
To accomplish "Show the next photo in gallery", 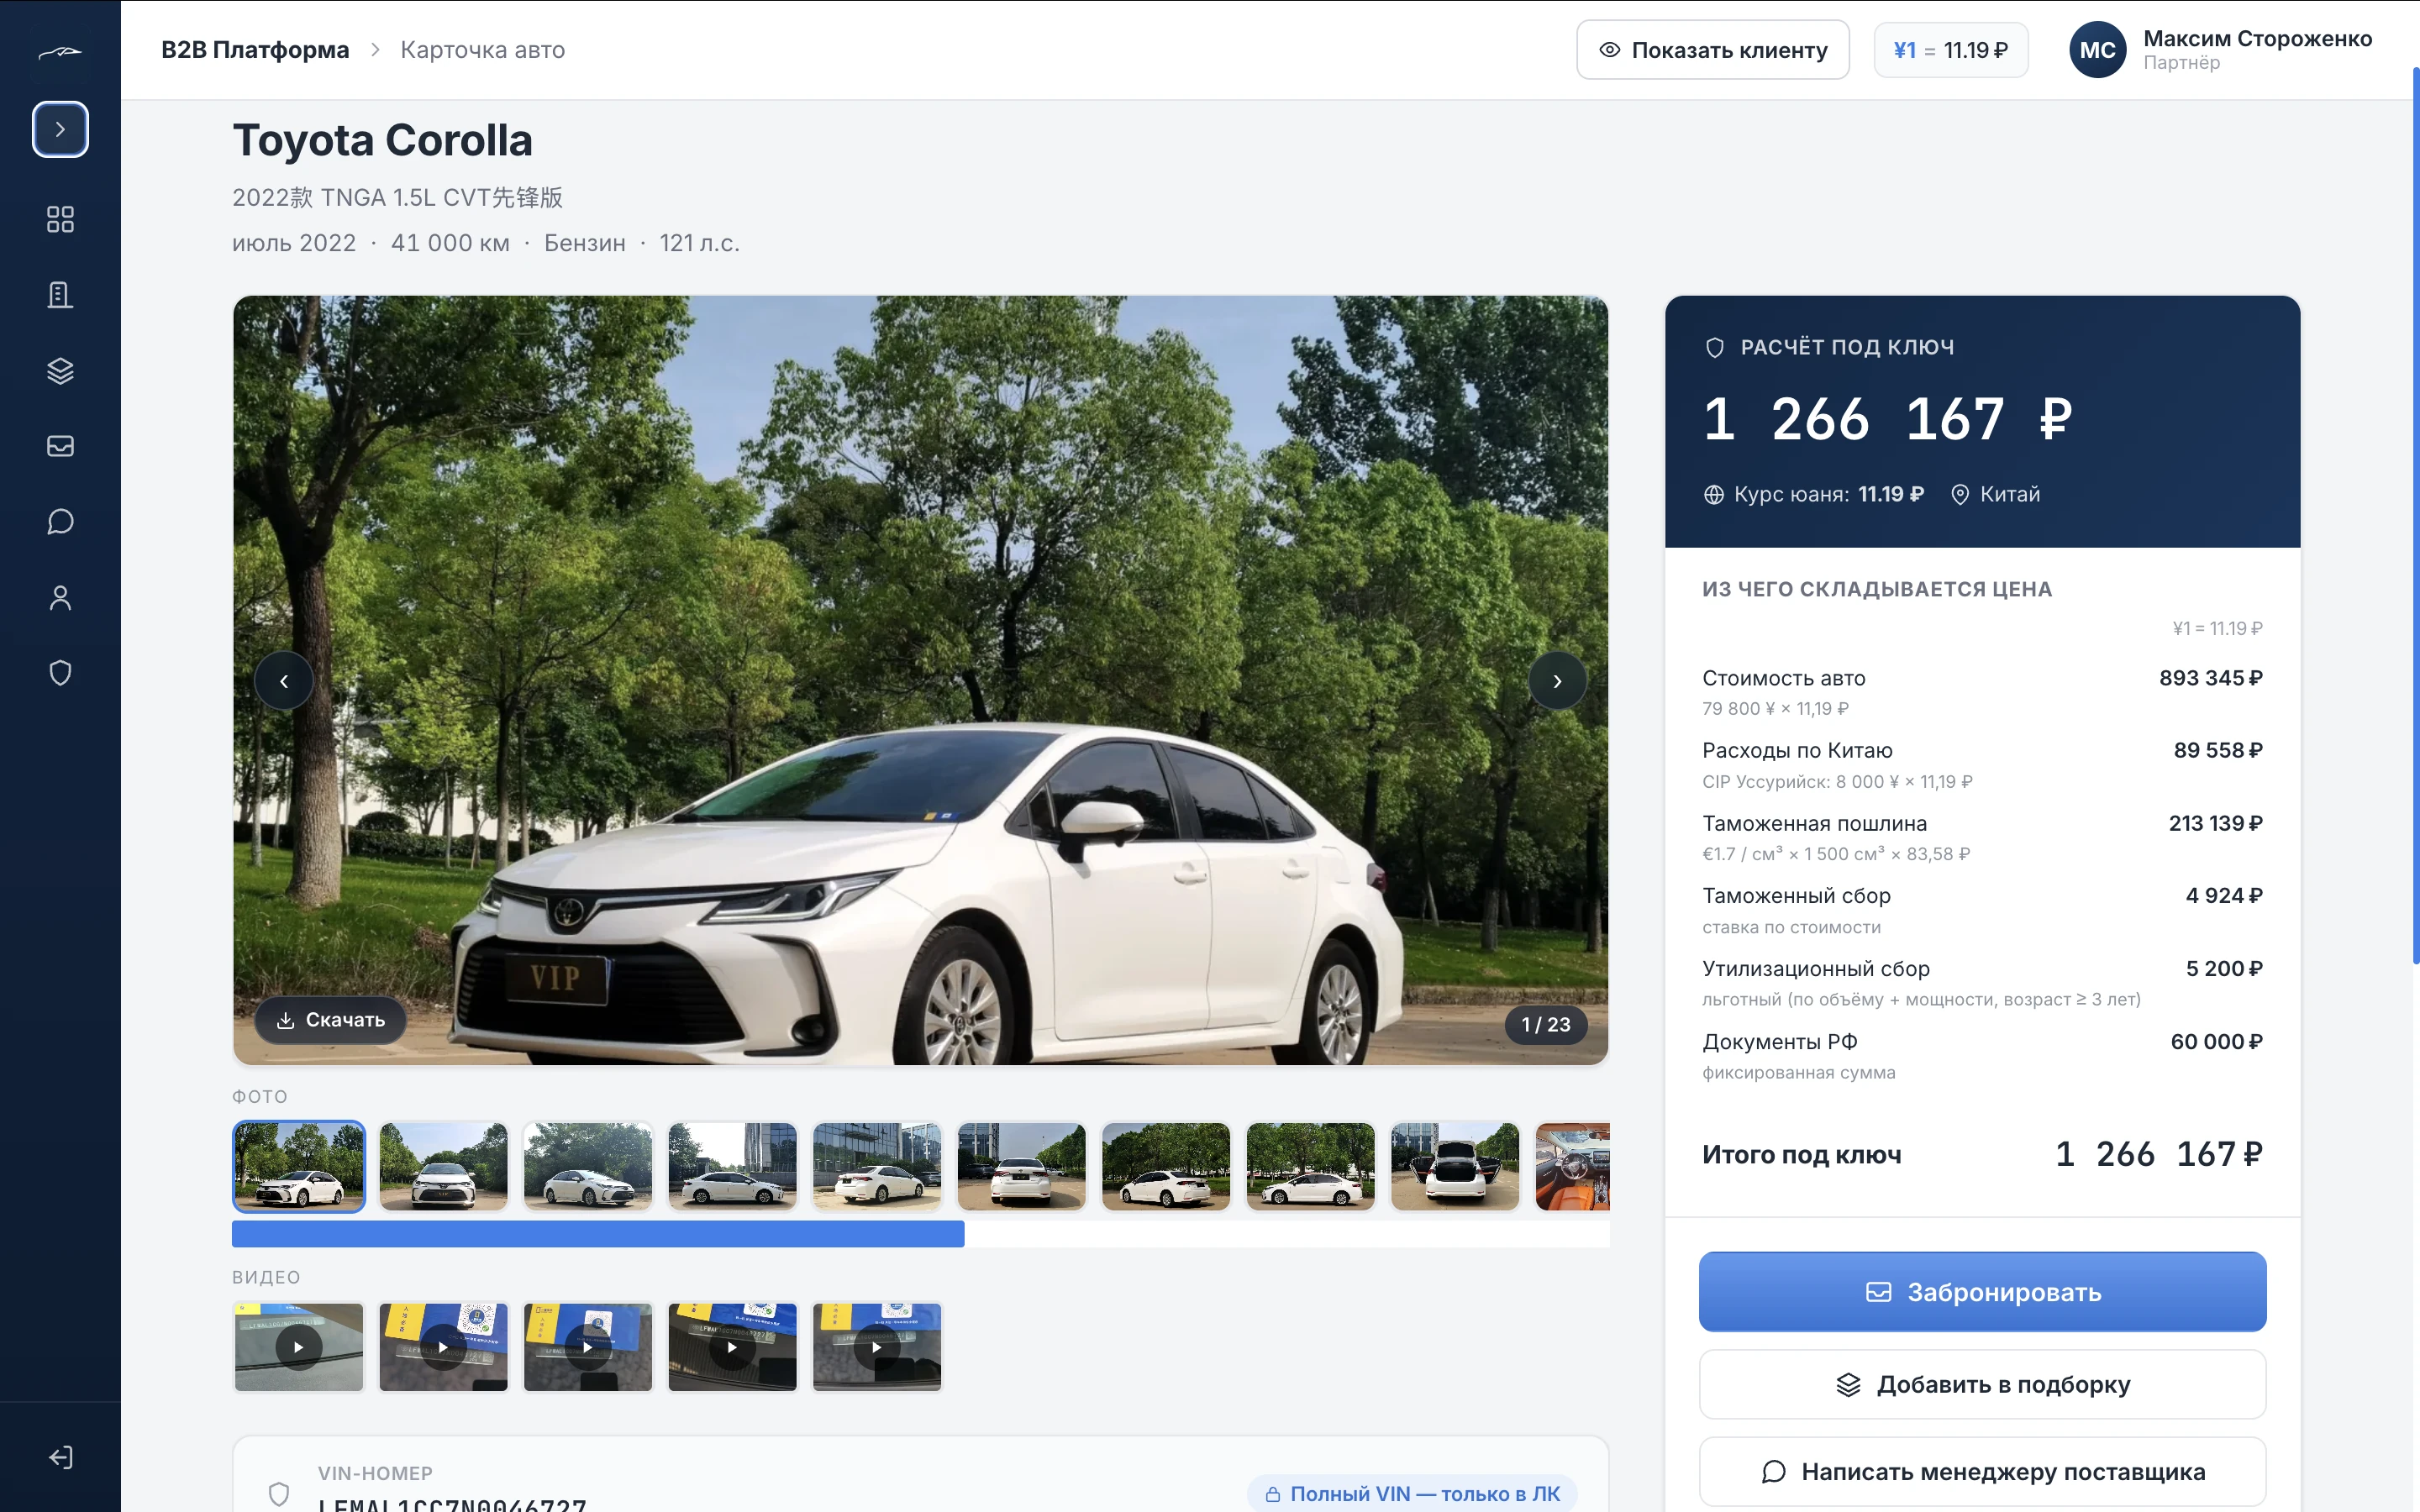I will 1557,681.
